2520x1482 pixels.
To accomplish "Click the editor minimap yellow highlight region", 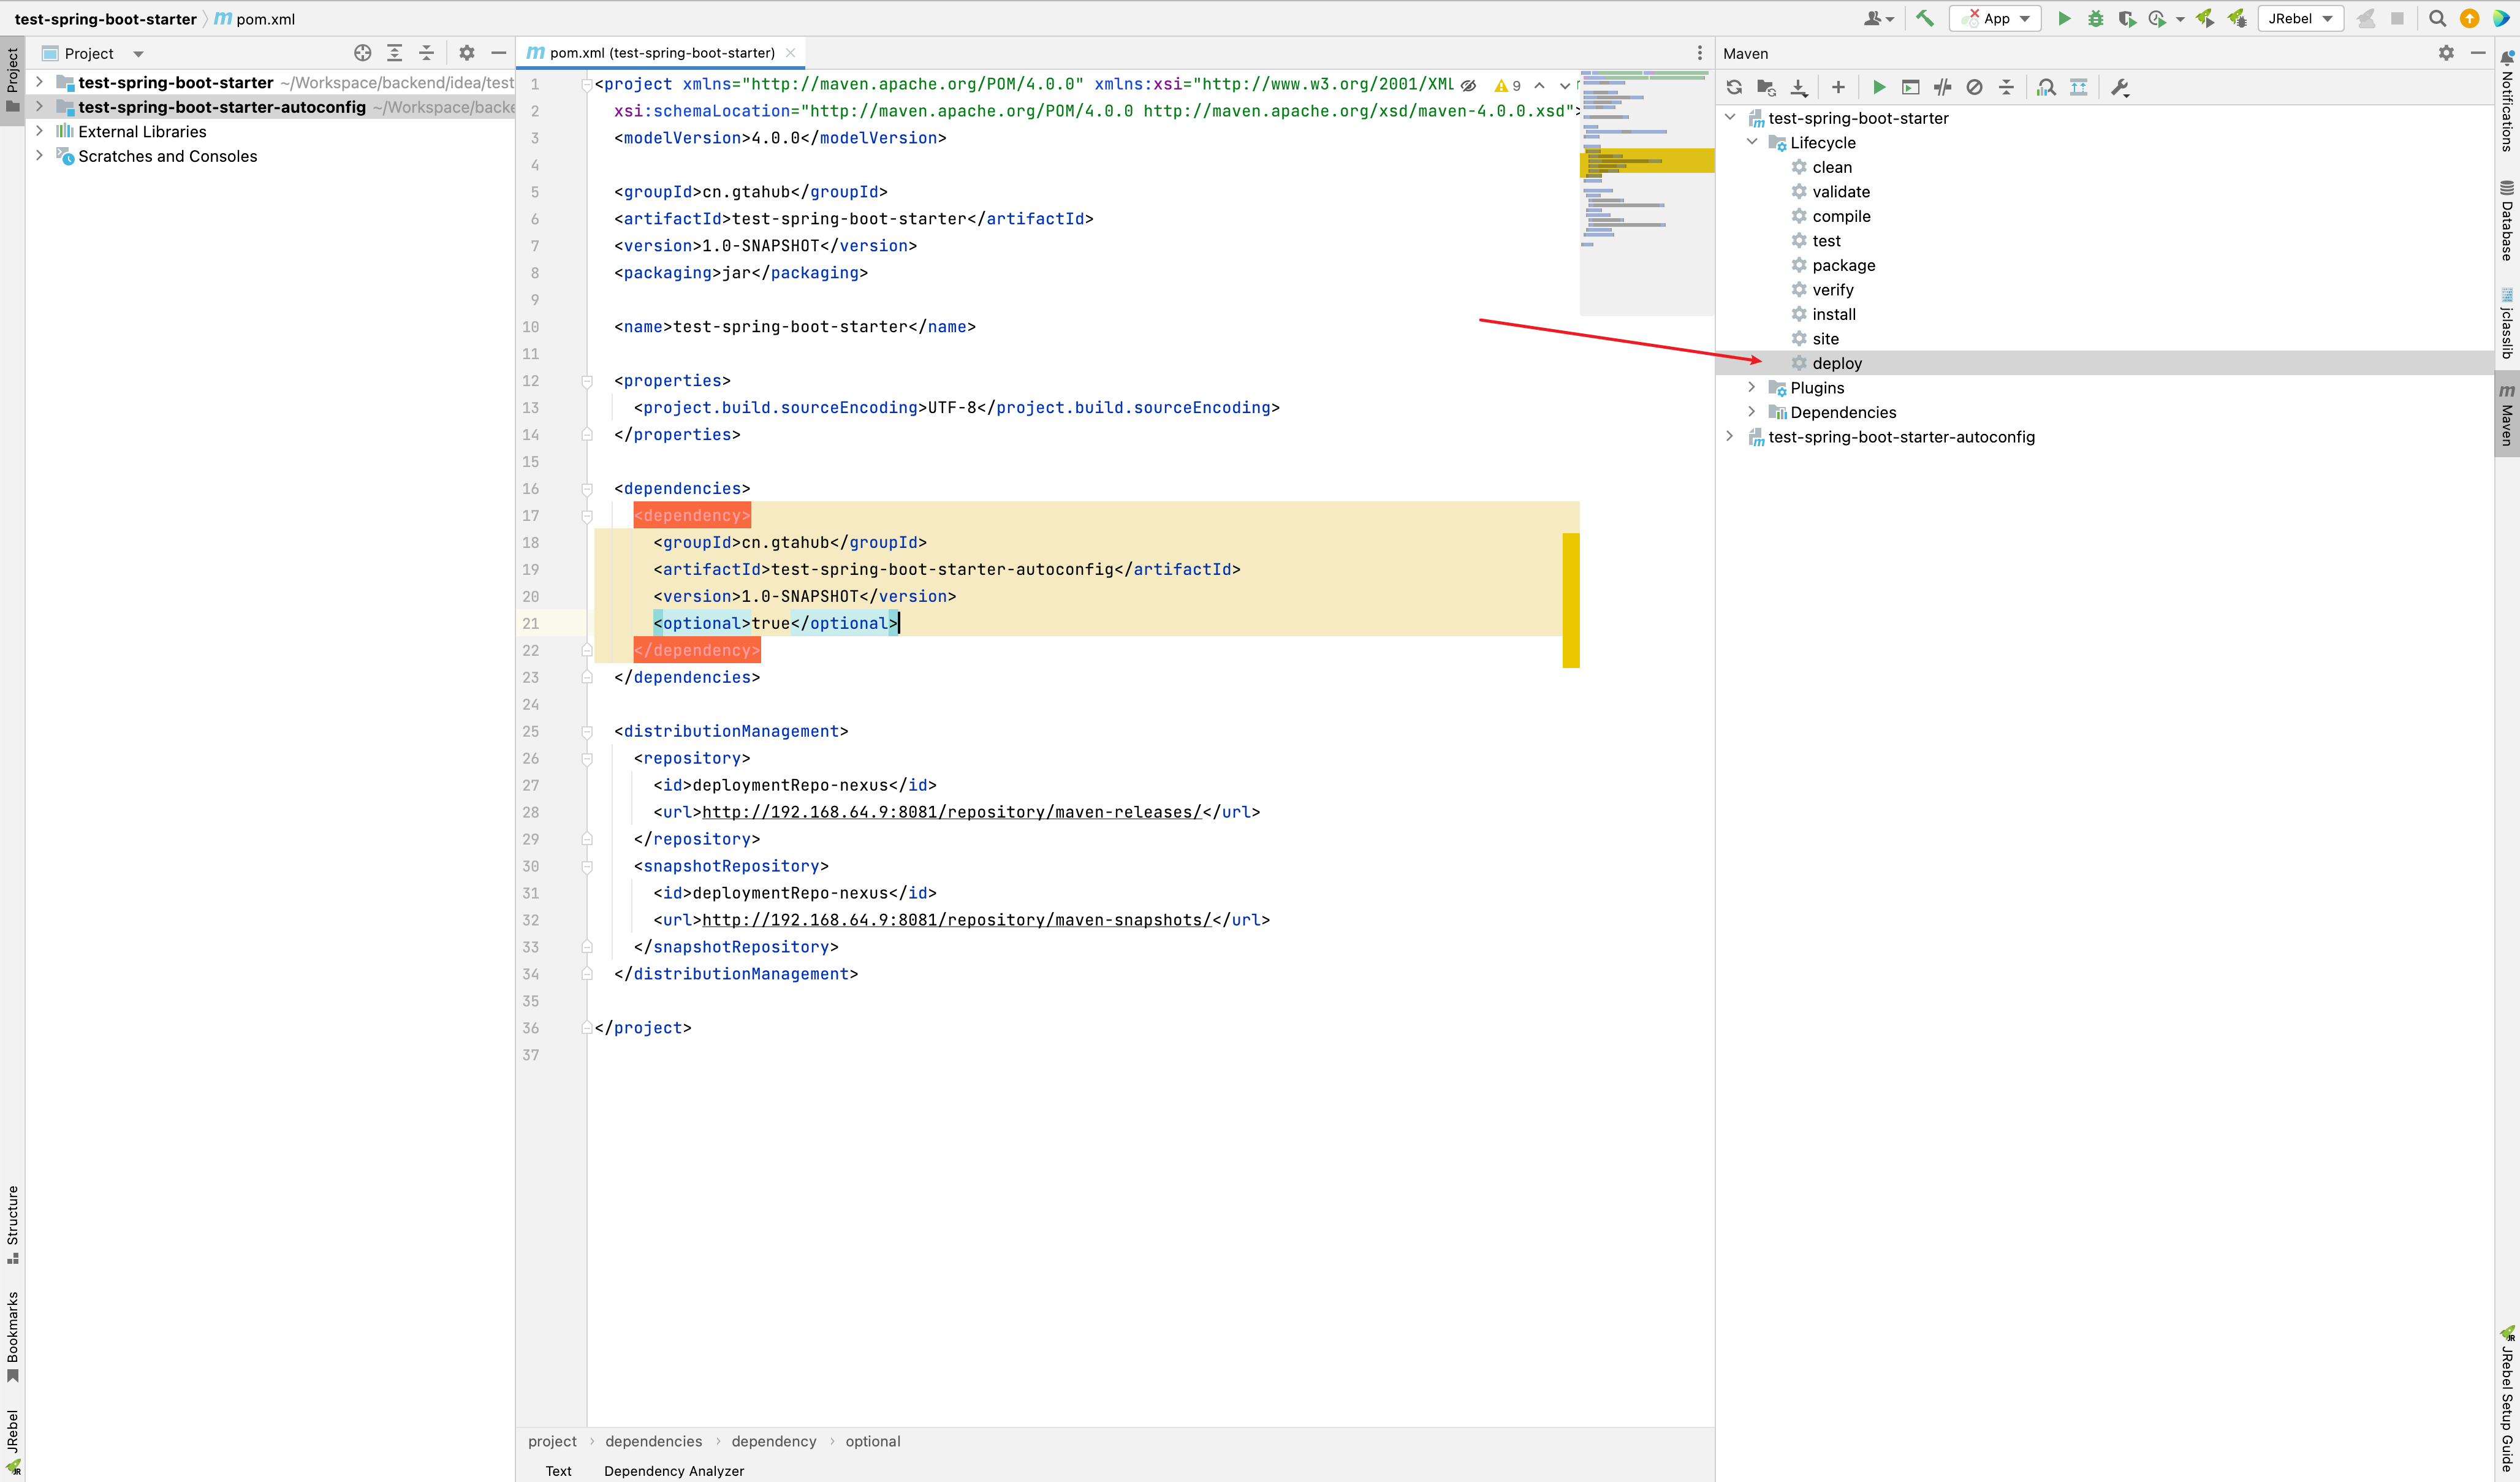I will pyautogui.click(x=1647, y=160).
